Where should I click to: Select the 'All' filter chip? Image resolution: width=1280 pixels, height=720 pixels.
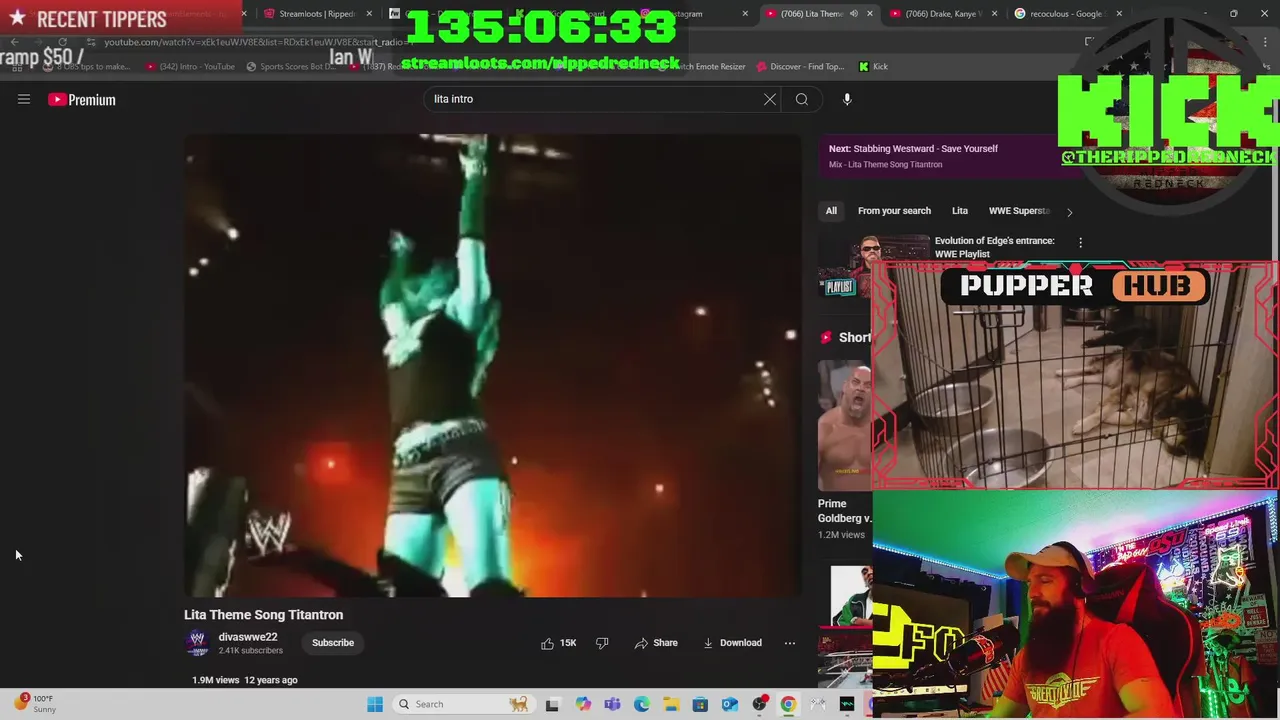(x=831, y=211)
